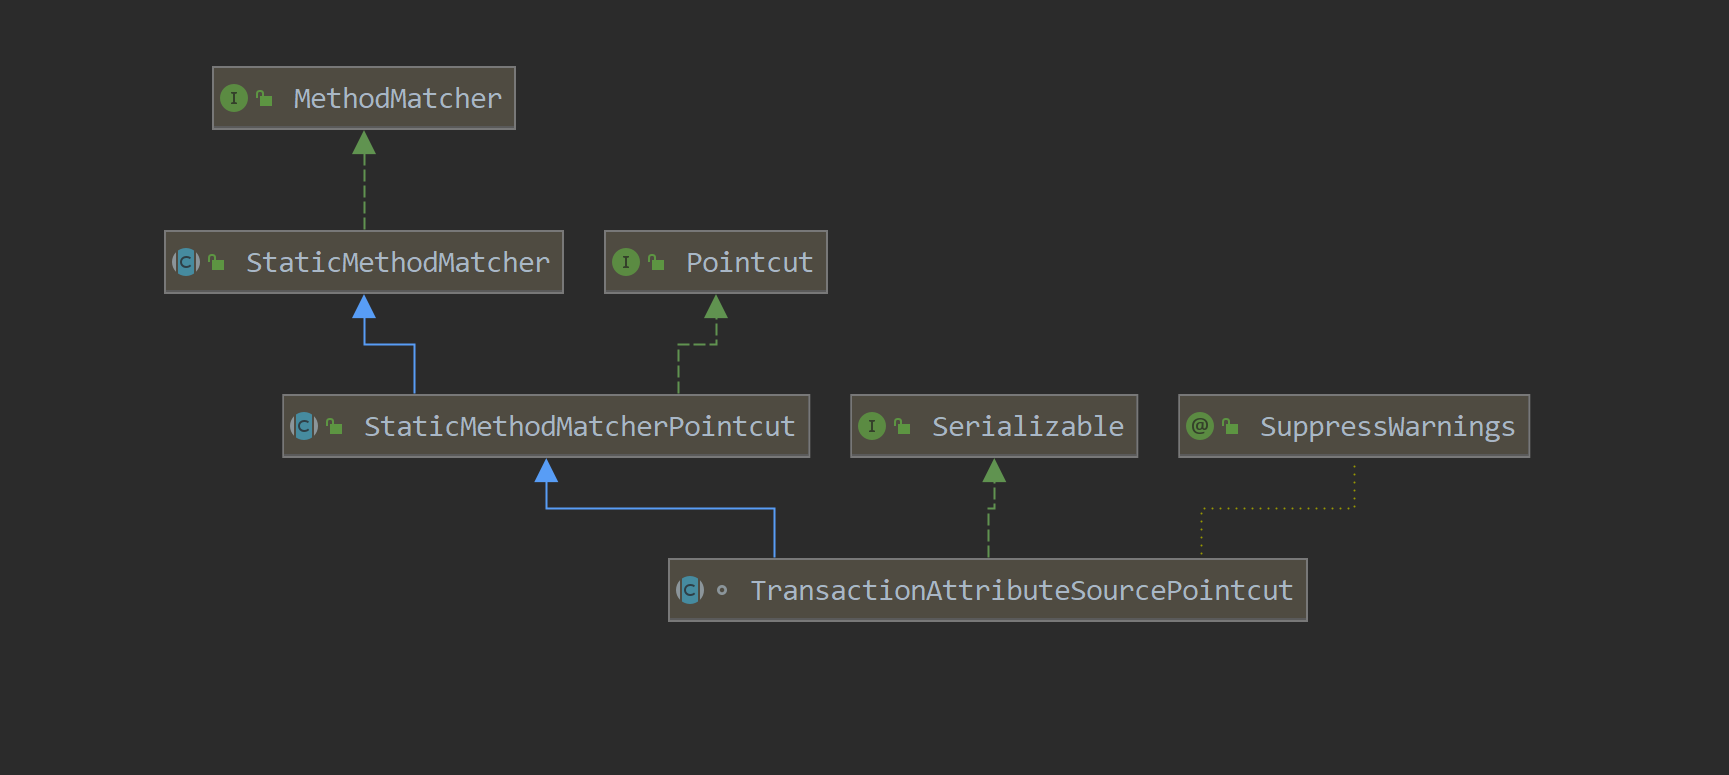
Task: Select the StaticMethodMatcher node label
Action: [x=397, y=262]
